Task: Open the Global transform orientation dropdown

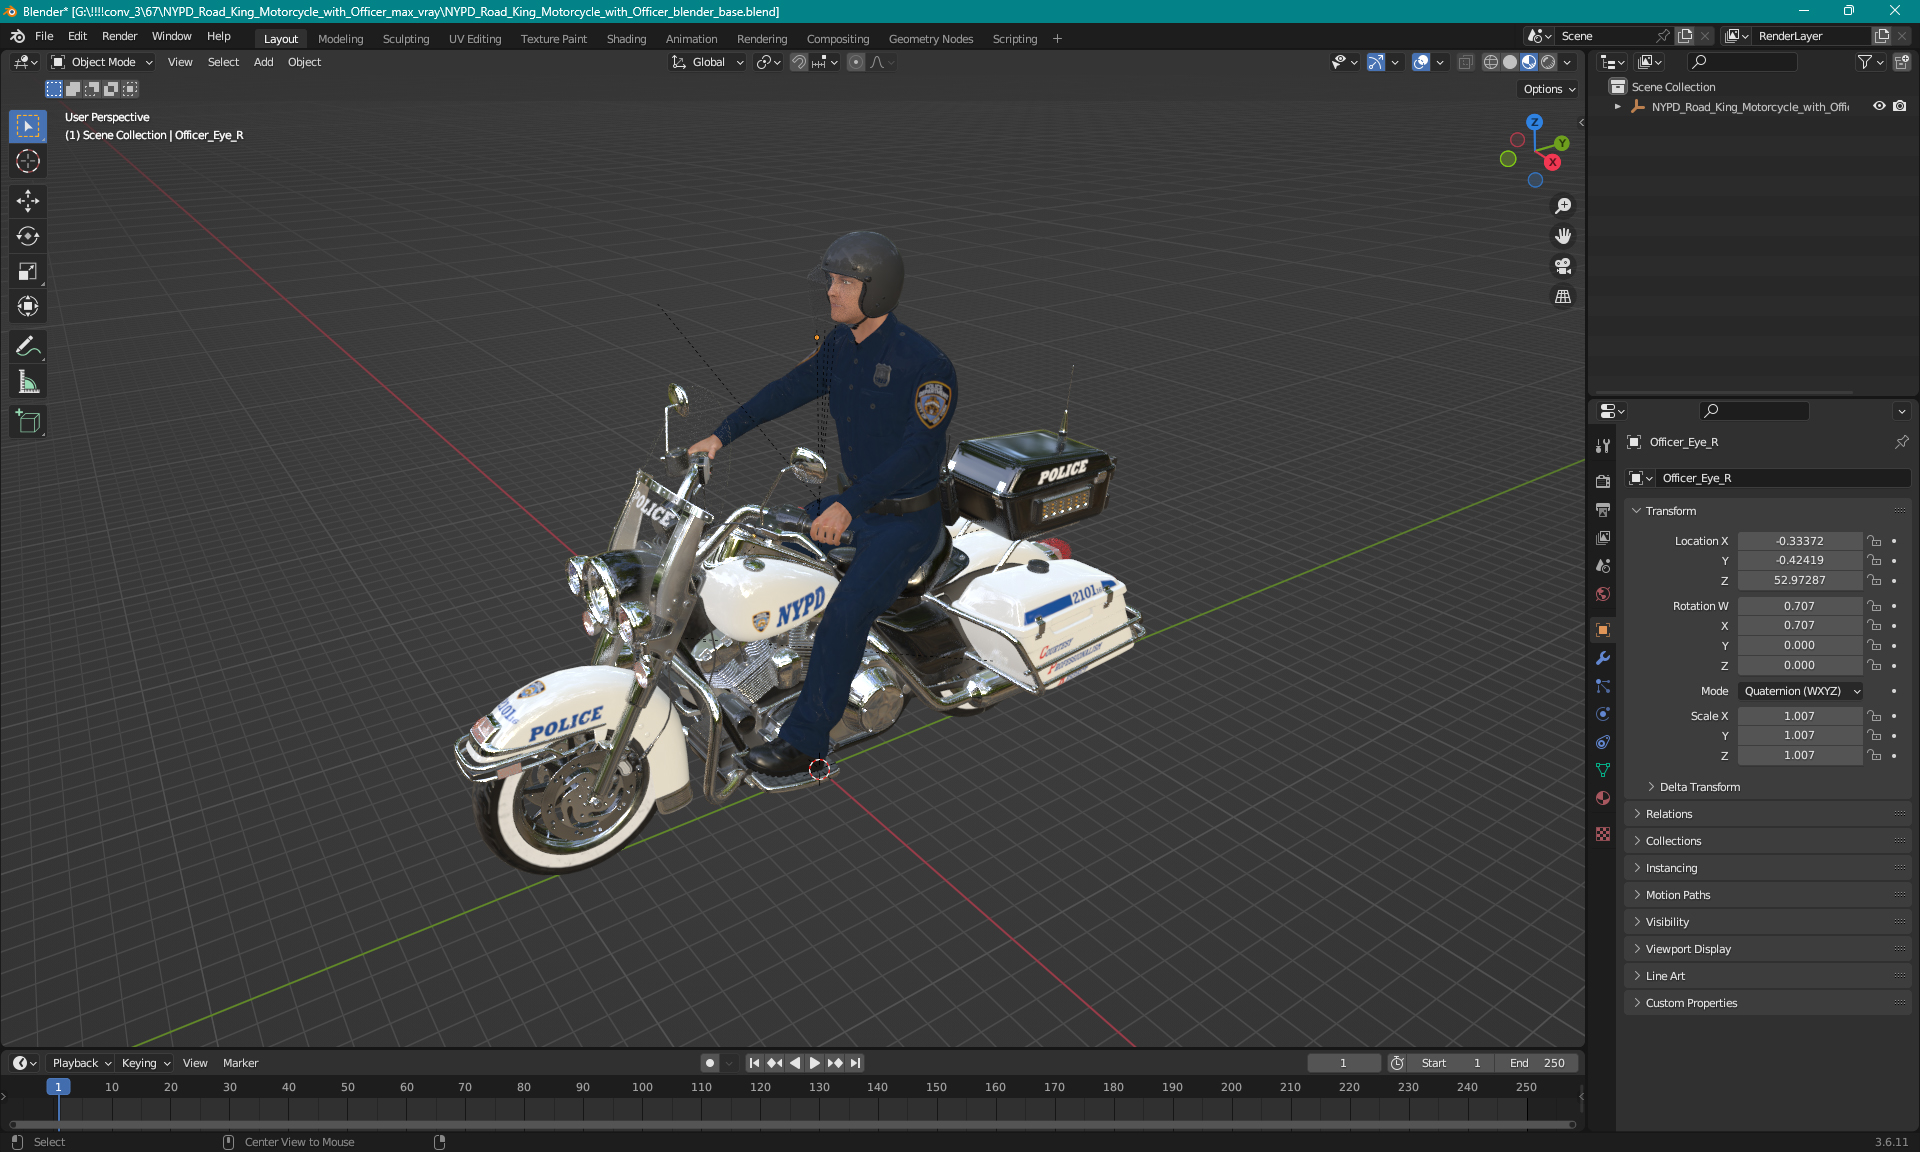Action: [x=708, y=62]
